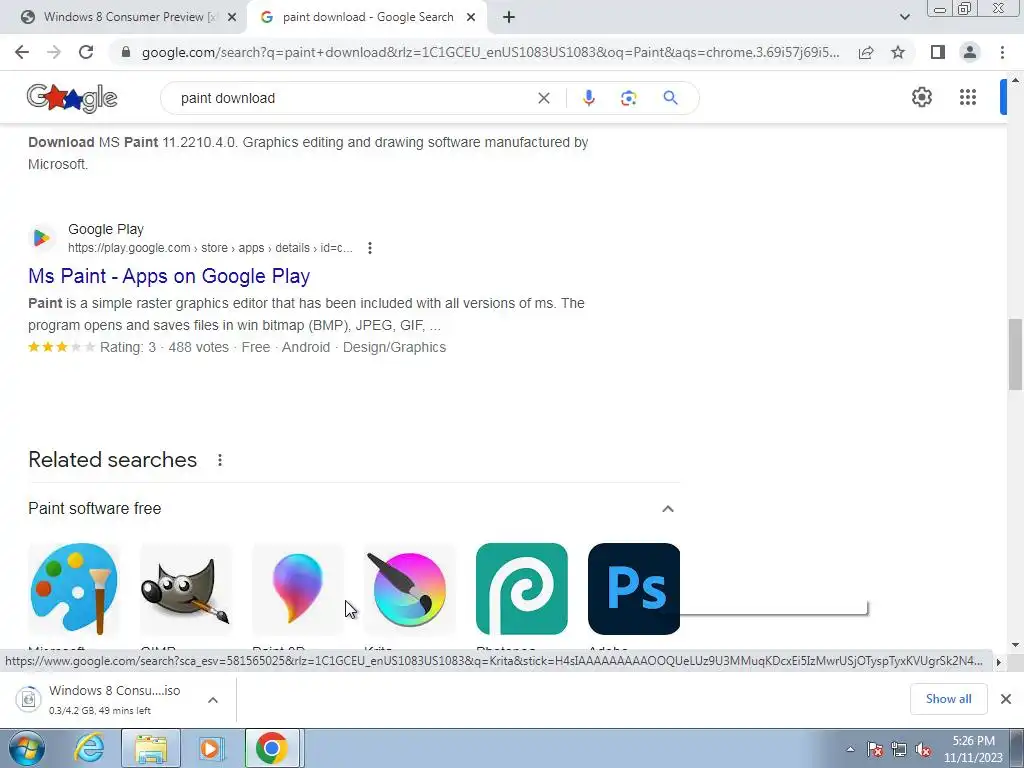The width and height of the screenshot is (1024, 768).
Task: Click the Chrome taskbar button
Action: pos(272,748)
